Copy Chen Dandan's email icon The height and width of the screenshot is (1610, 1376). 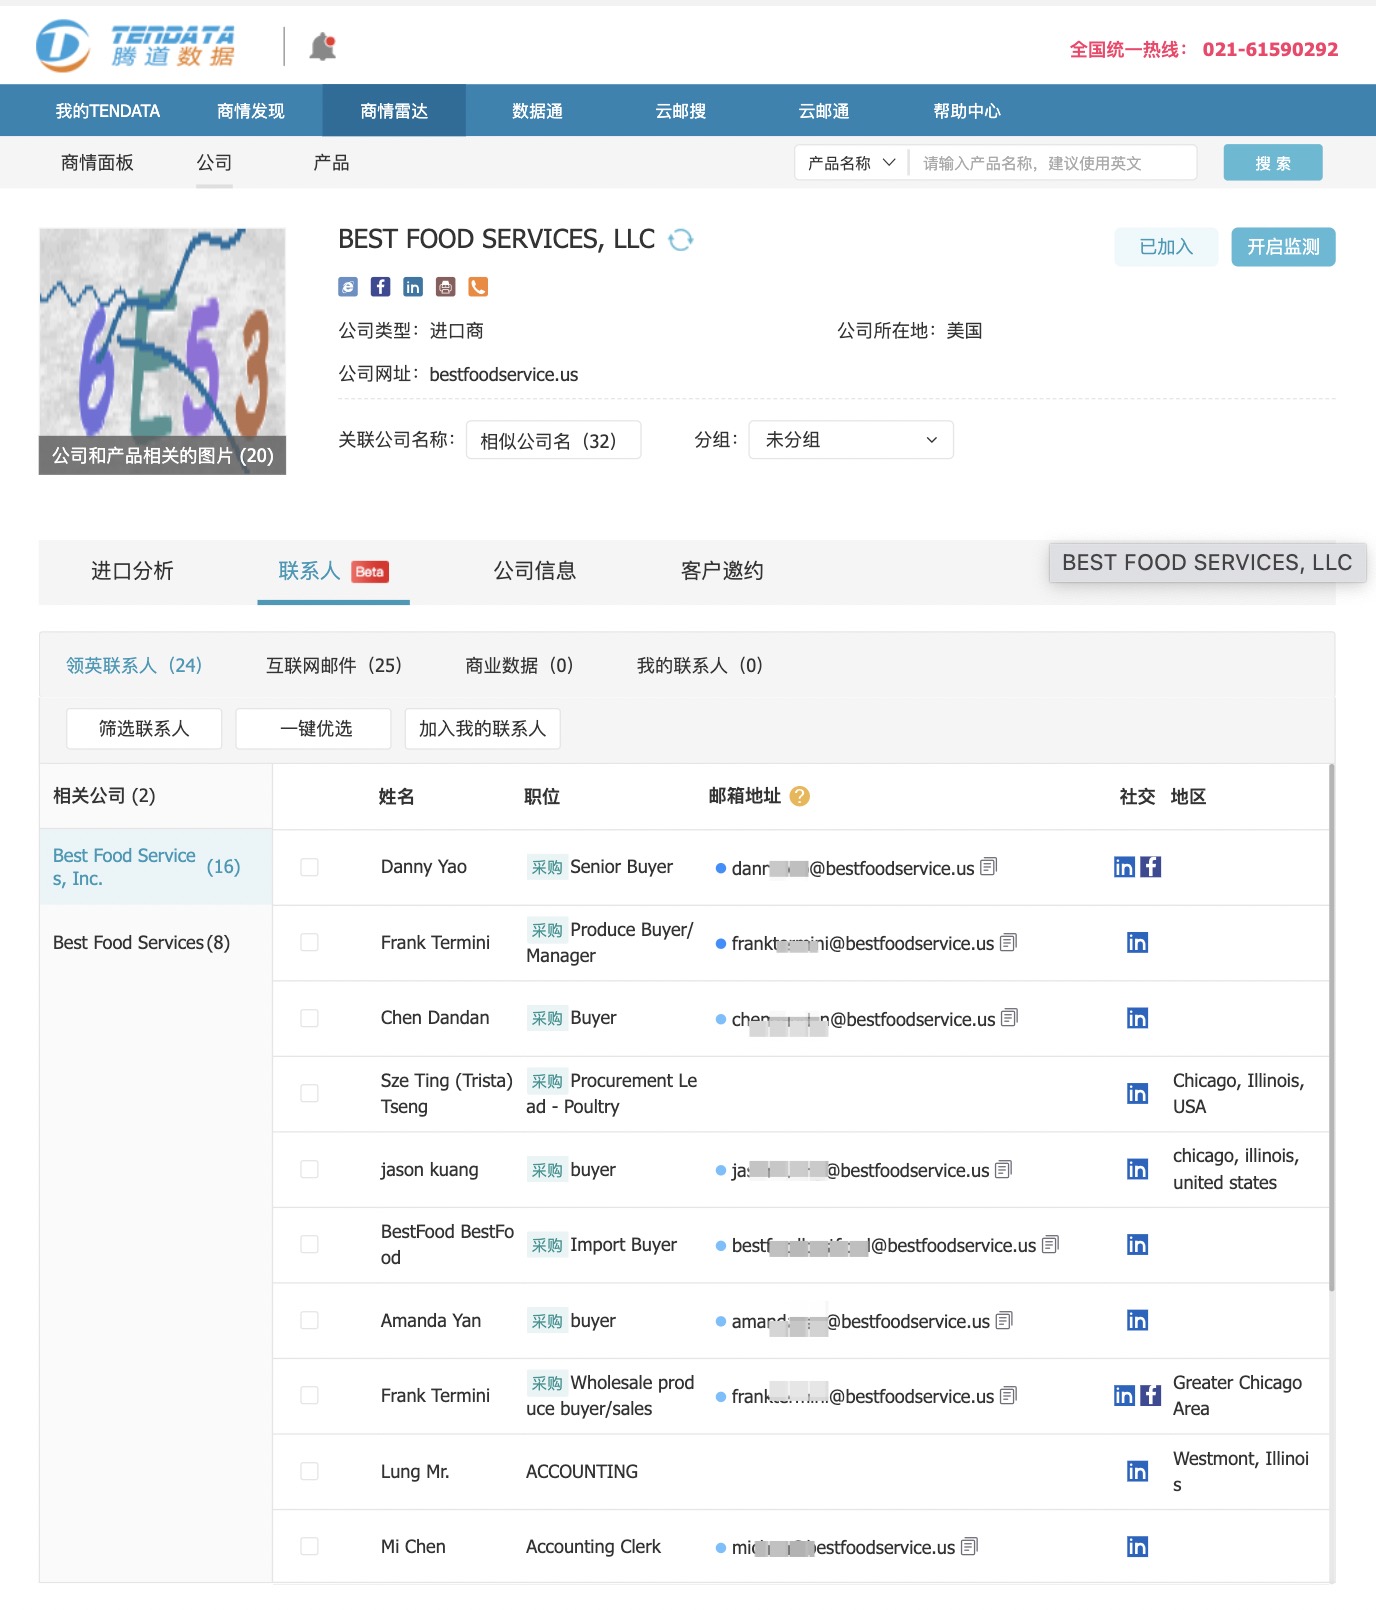[1009, 1018]
